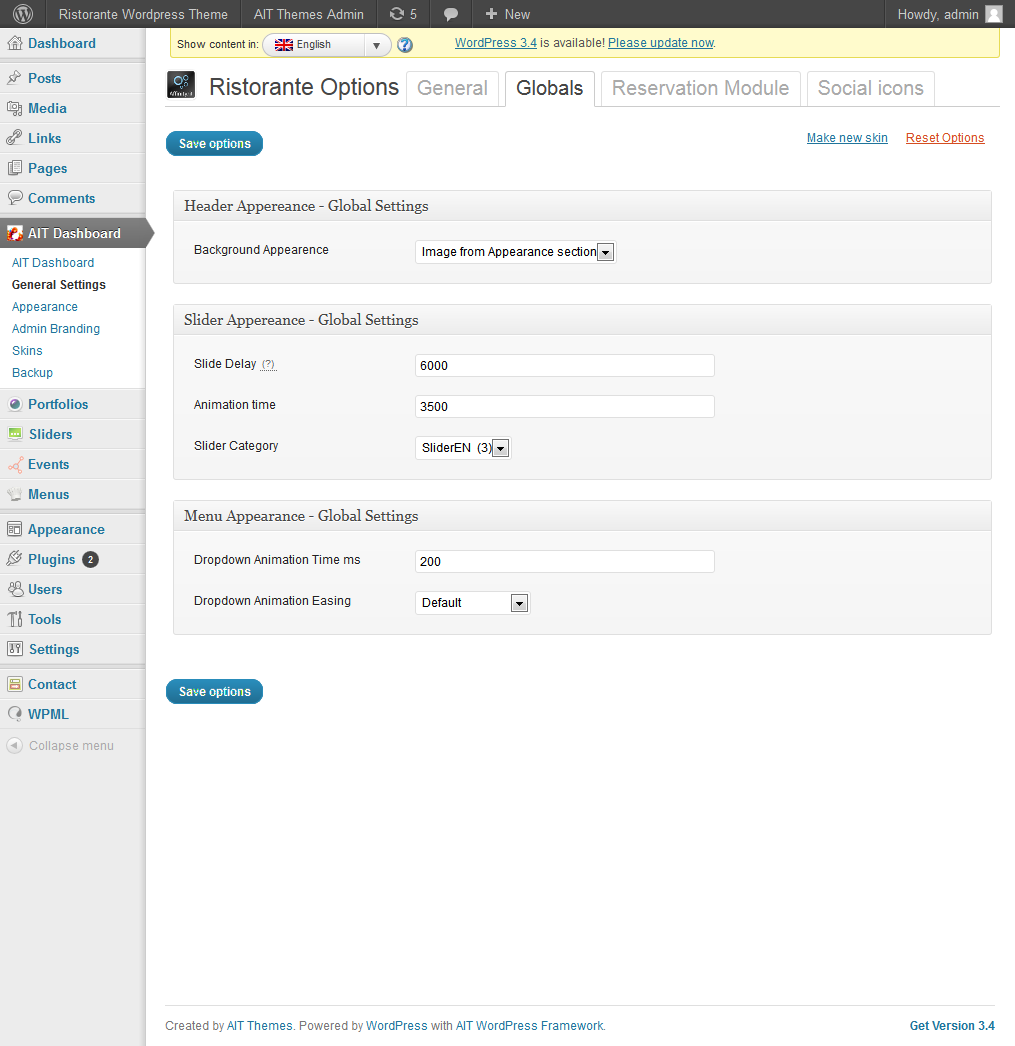
Task: Click the top Save options button
Action: (214, 144)
